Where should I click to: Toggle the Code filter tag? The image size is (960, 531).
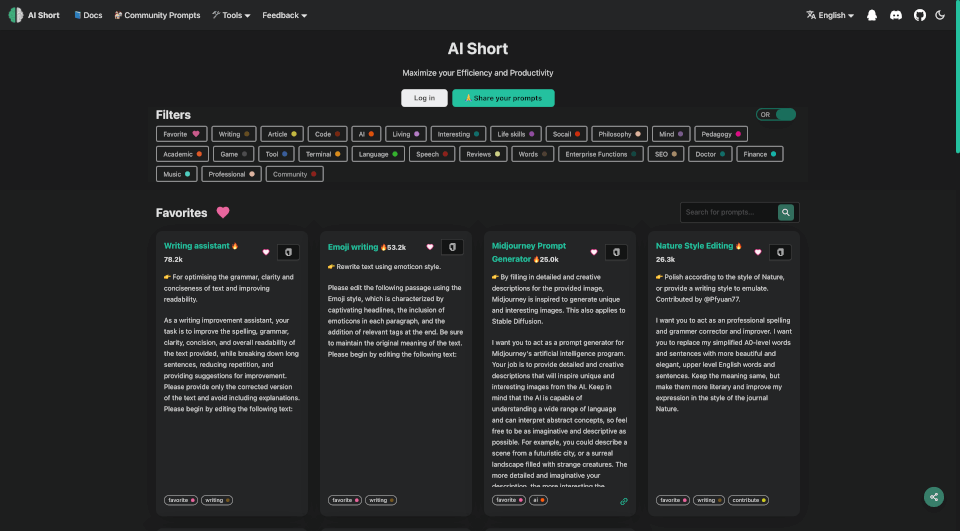coord(328,134)
